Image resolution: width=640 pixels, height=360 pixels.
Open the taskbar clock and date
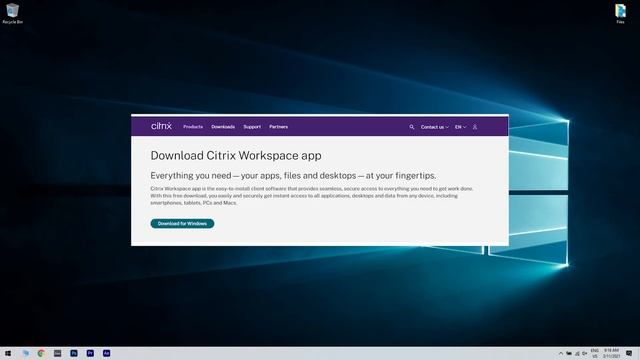[611, 353]
